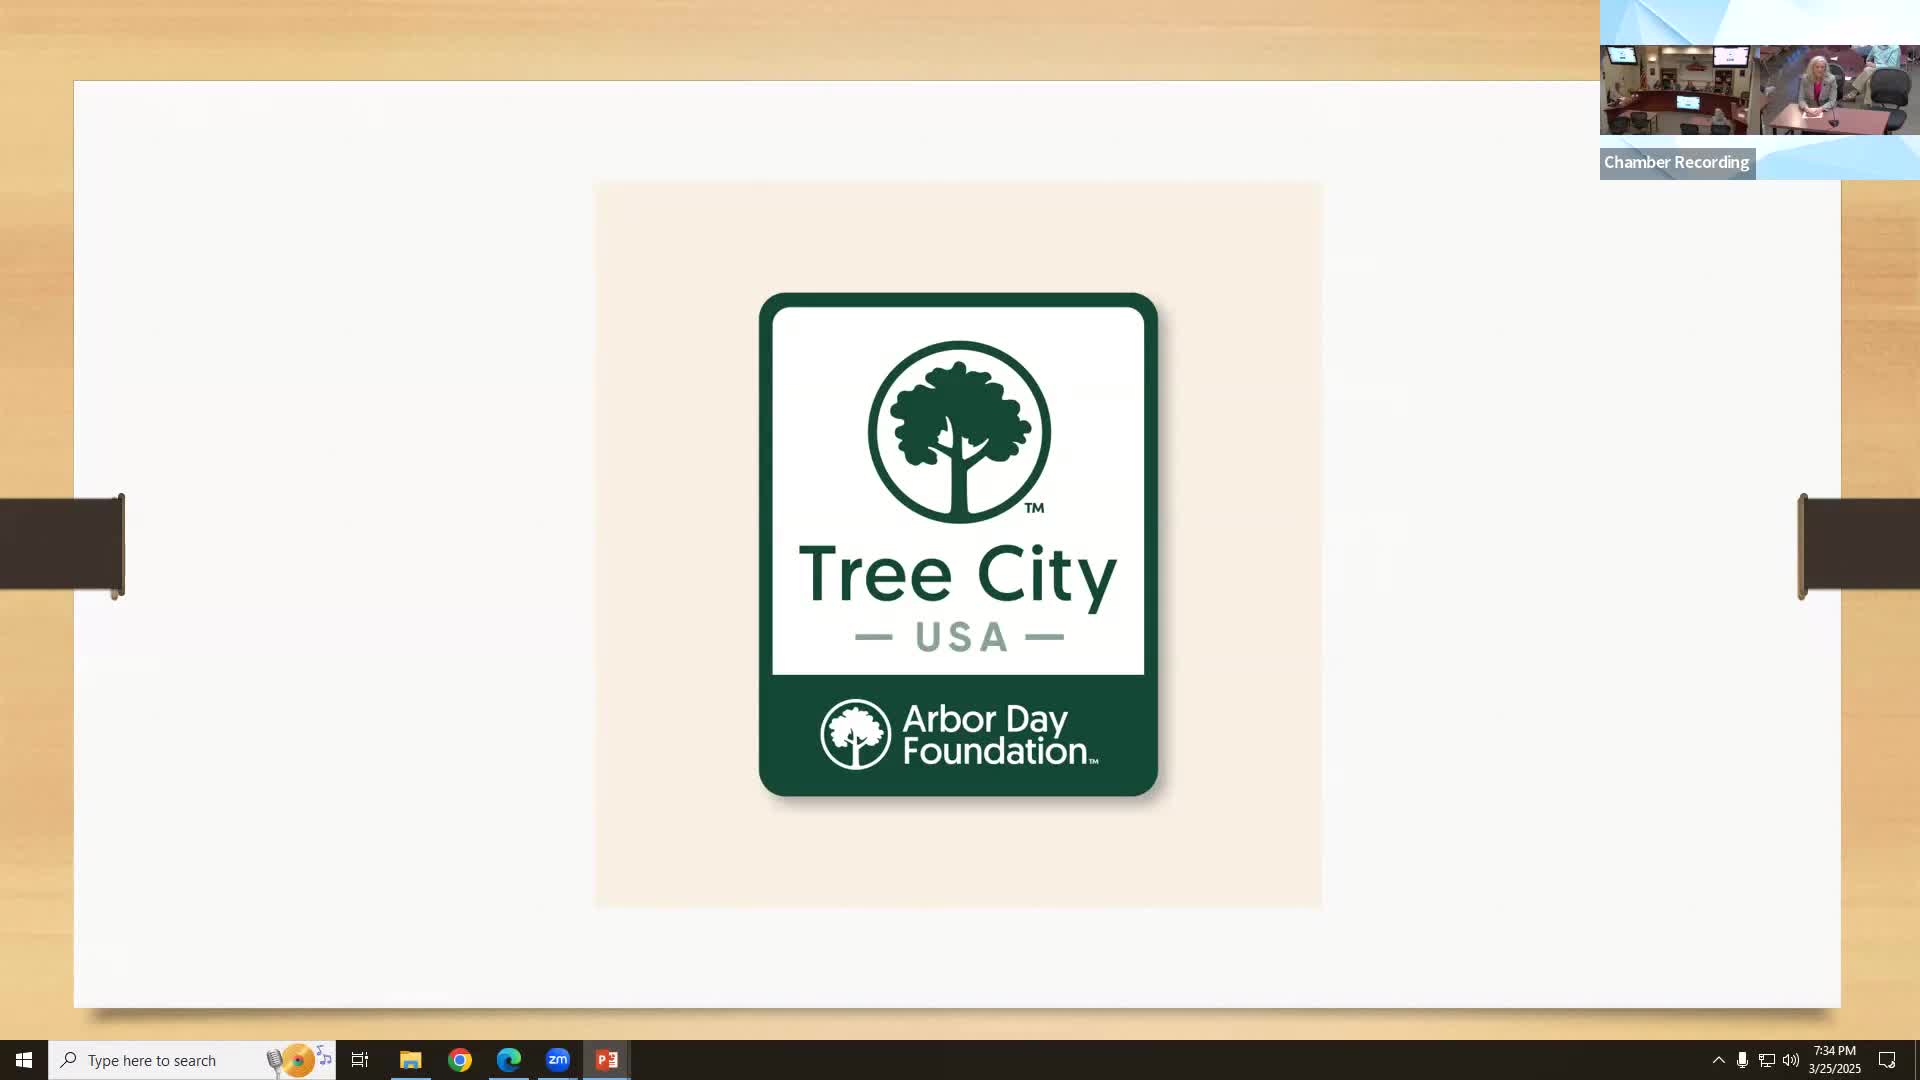The height and width of the screenshot is (1080, 1920).
Task: Switch to Microsoft Edge in taskbar
Action: (509, 1060)
